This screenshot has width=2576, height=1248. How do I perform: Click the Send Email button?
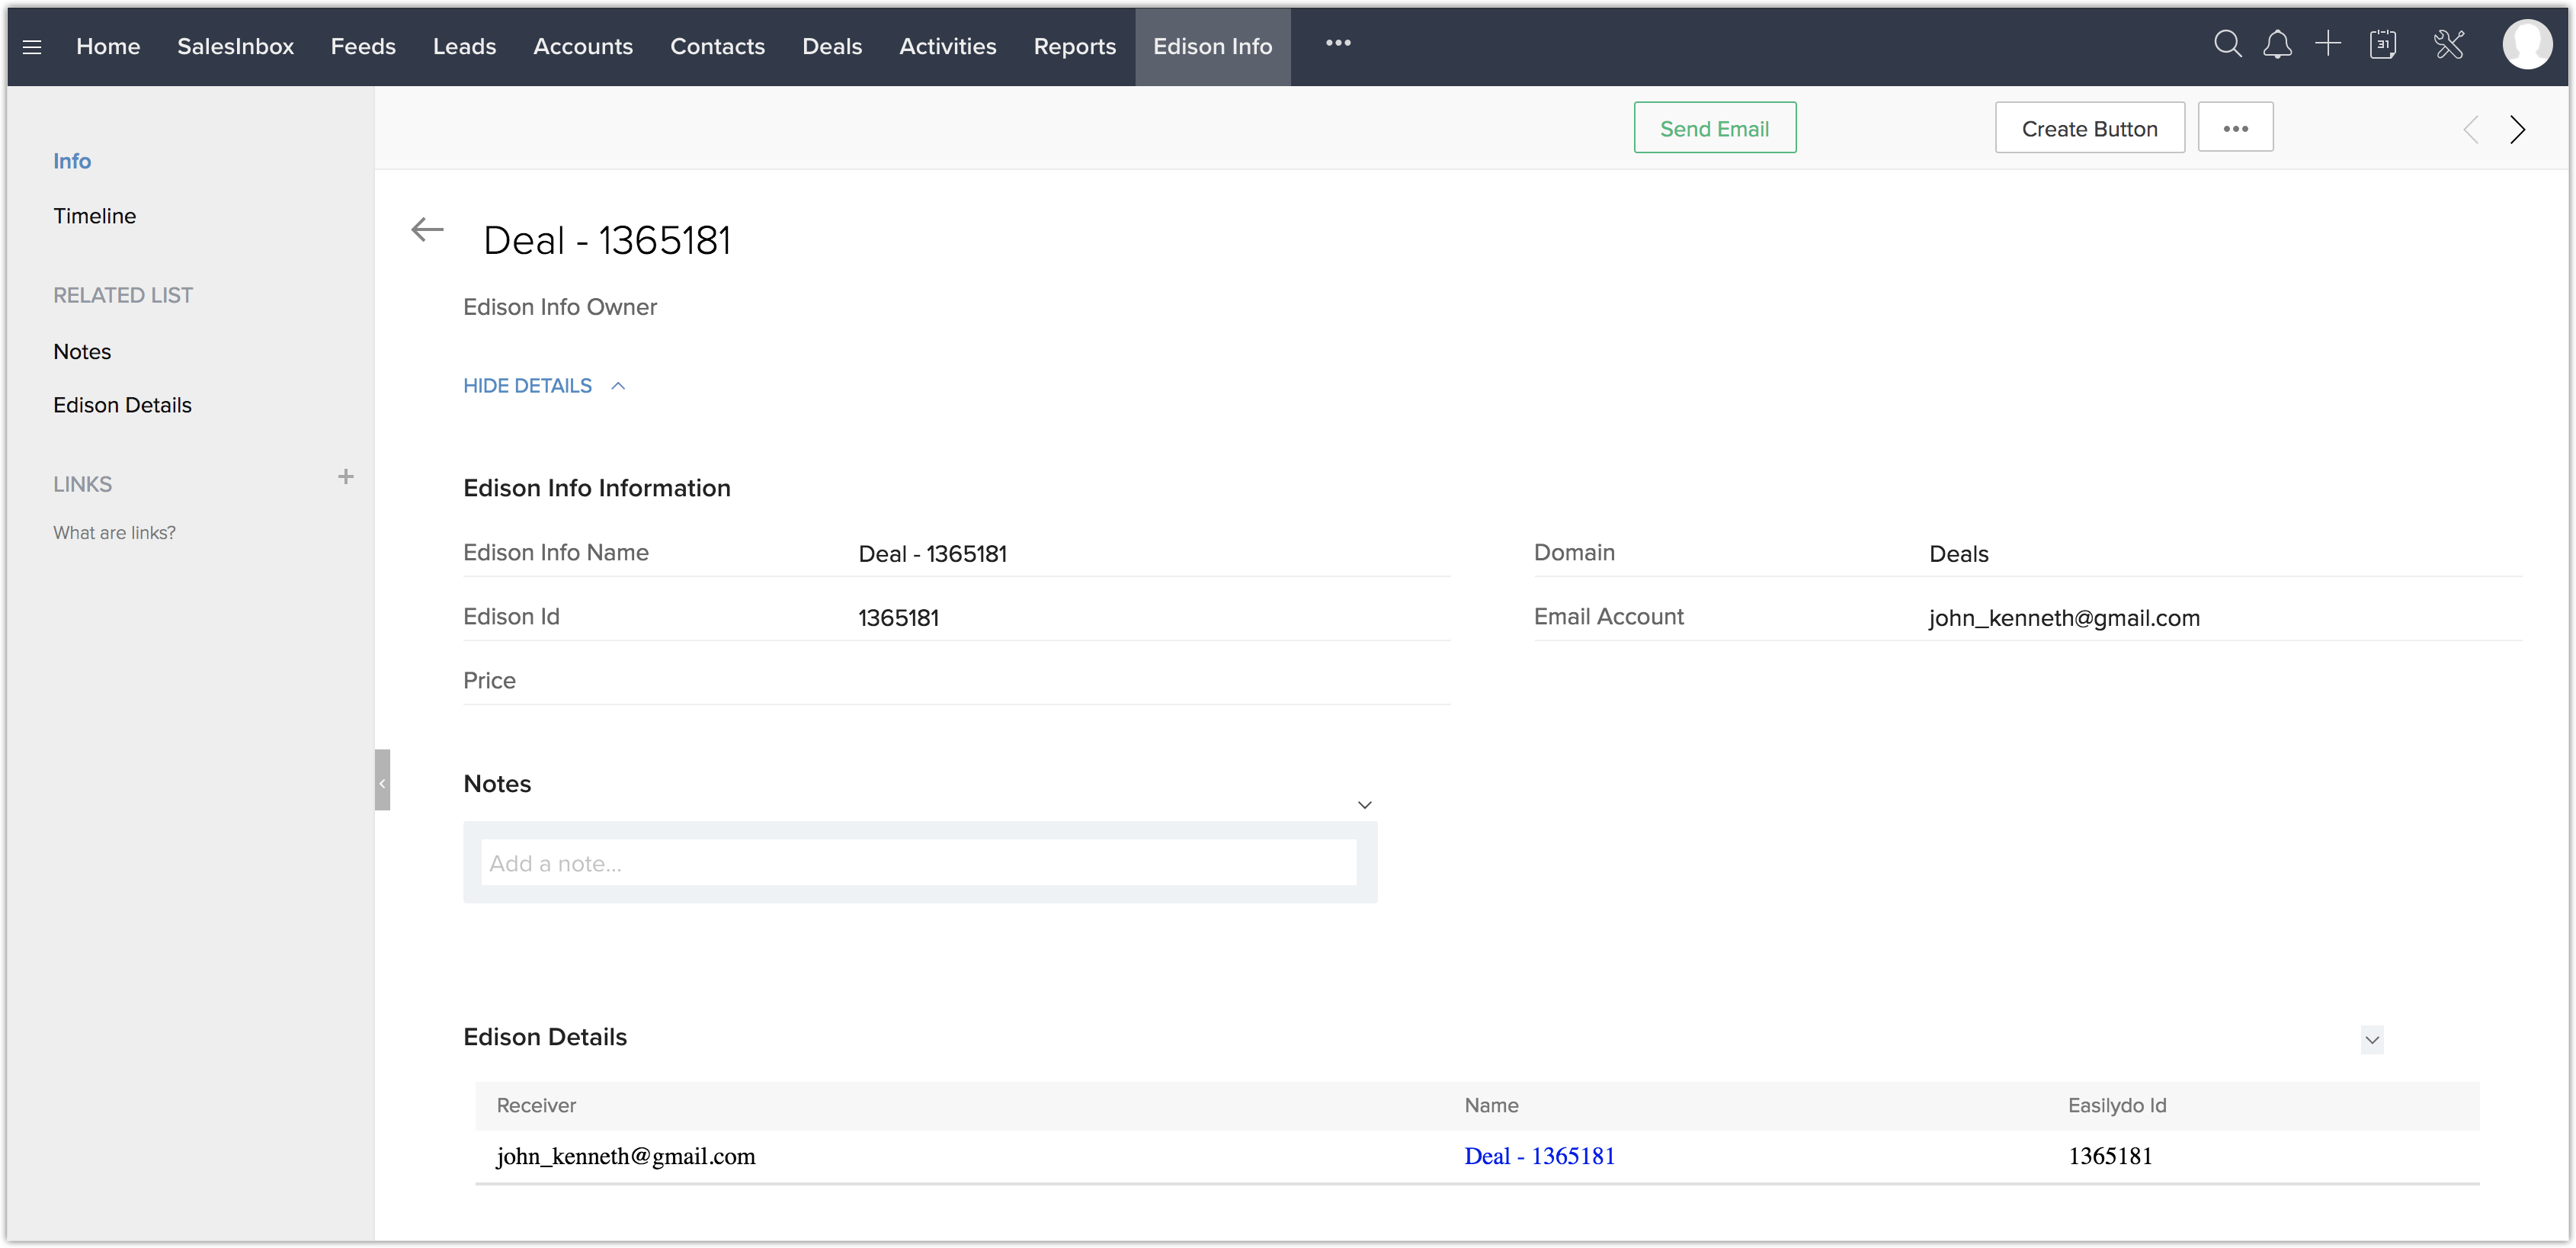click(x=1714, y=129)
